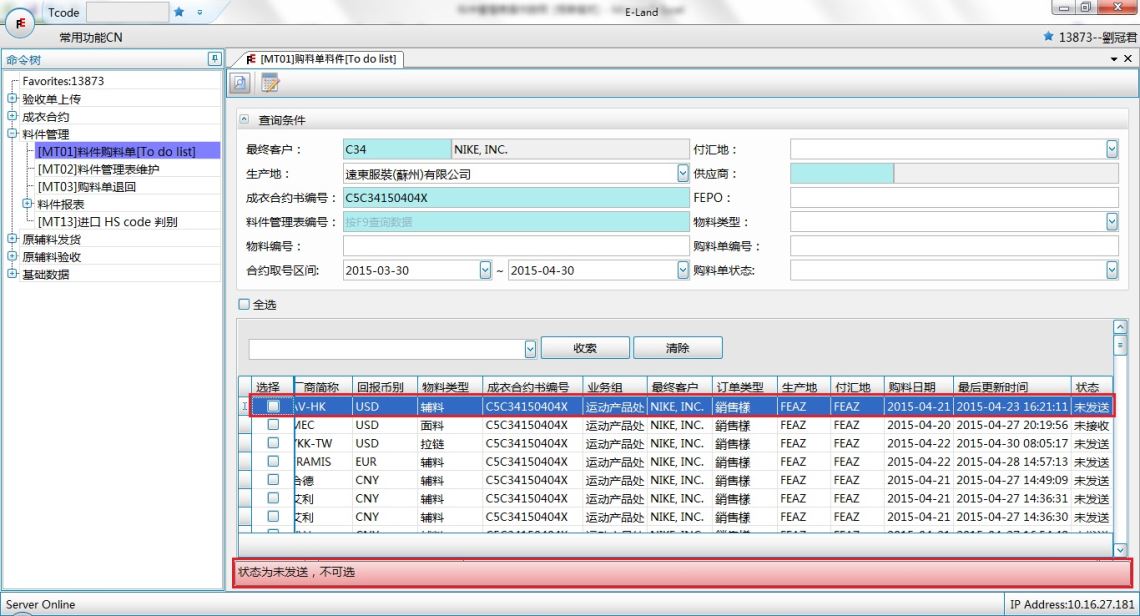Select the [MT01]购料单料件 tab
This screenshot has height=616, width=1140.
pyautogui.click(x=320, y=59)
